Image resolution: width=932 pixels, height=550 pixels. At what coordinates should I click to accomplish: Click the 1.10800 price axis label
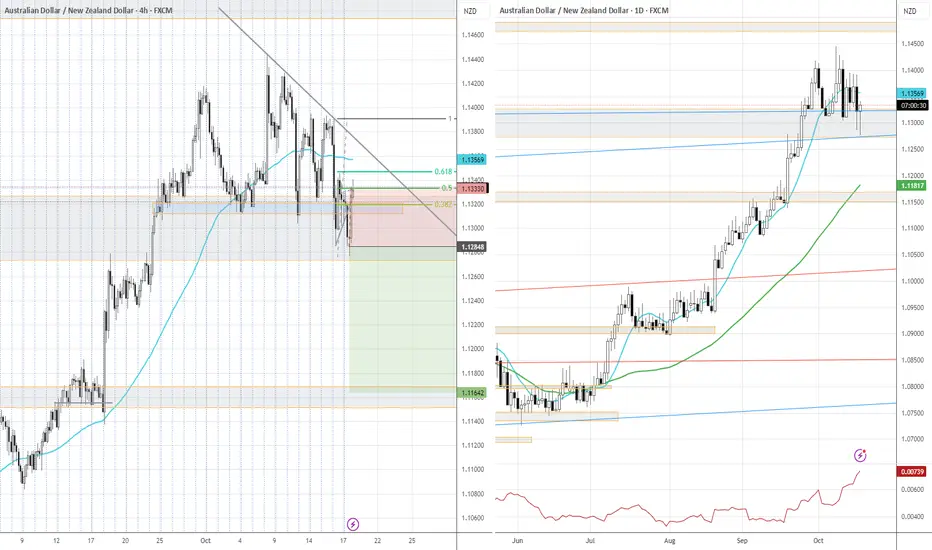click(x=473, y=494)
